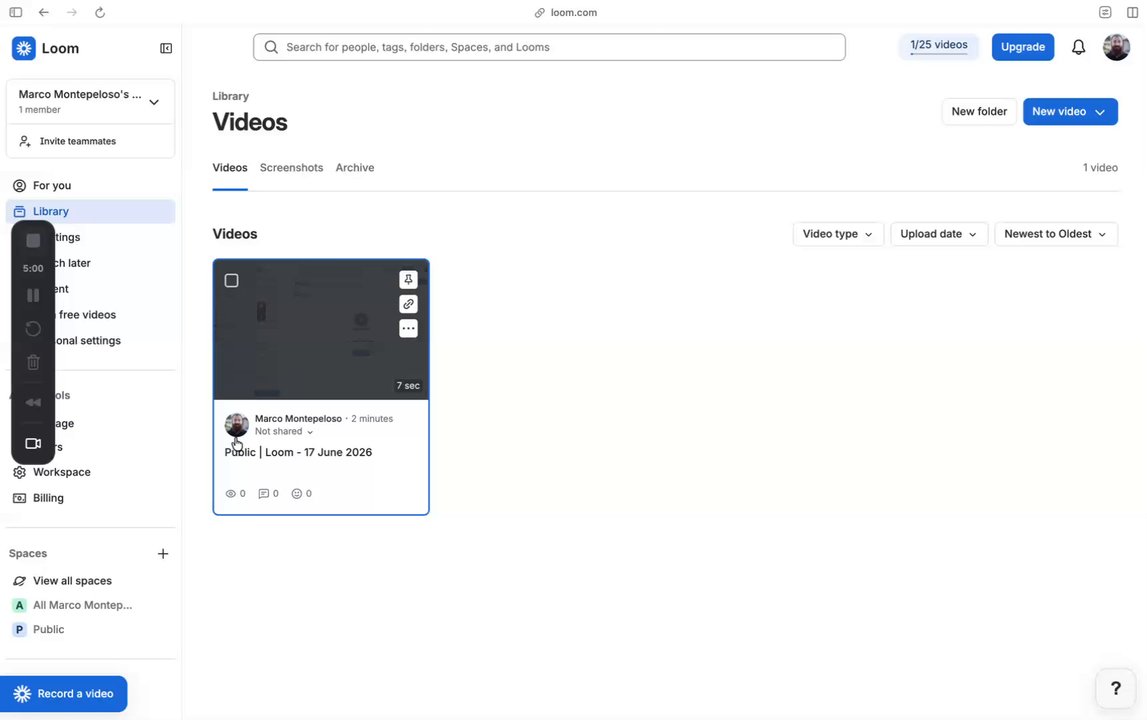Restart the recording in the recorder bar
Screen dimensions: 1147x720
[33, 329]
